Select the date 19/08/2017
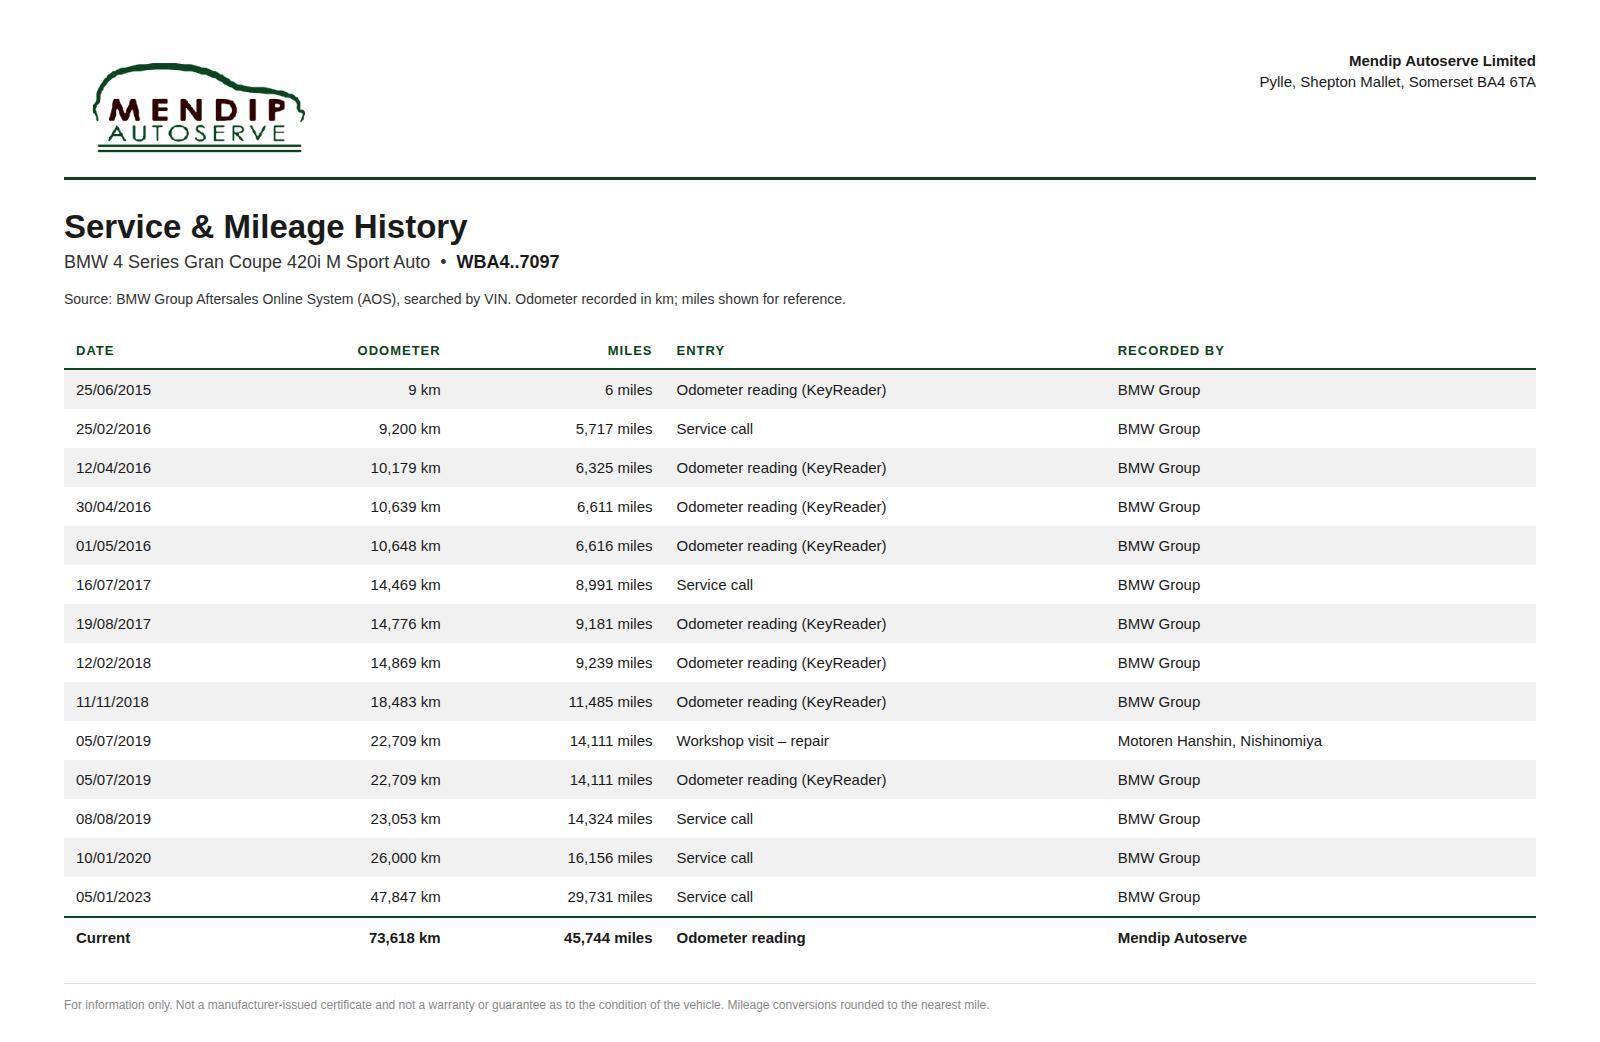1600x1042 pixels. pos(114,624)
